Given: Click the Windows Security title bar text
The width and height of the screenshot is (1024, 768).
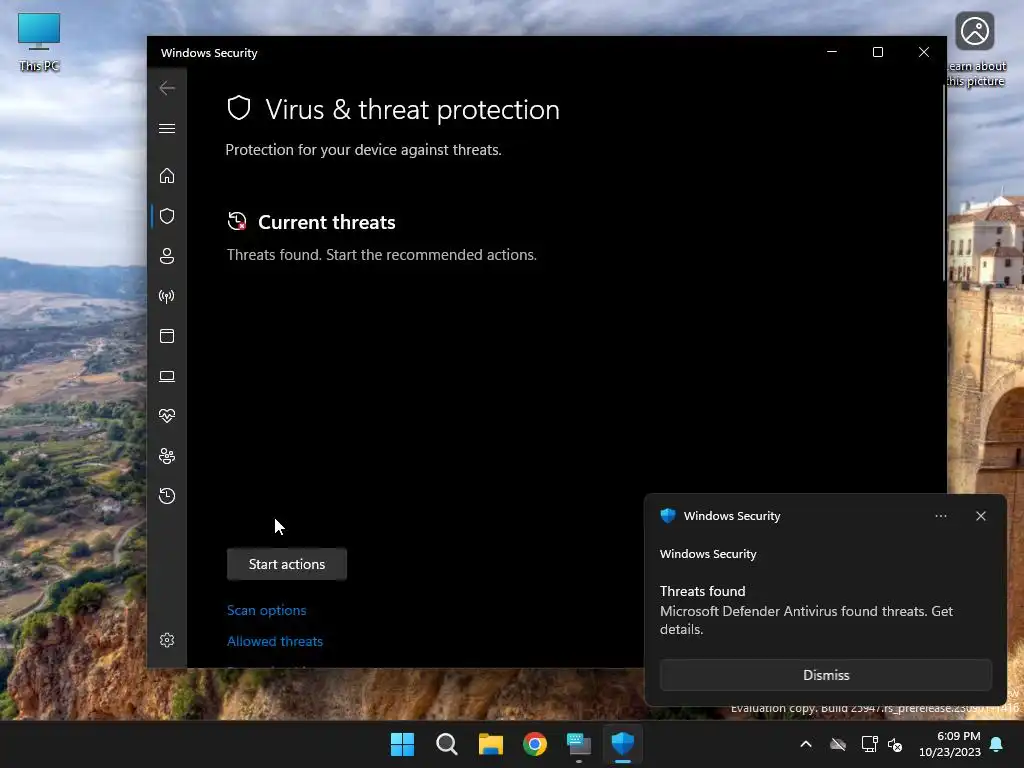Looking at the screenshot, I should tap(209, 53).
